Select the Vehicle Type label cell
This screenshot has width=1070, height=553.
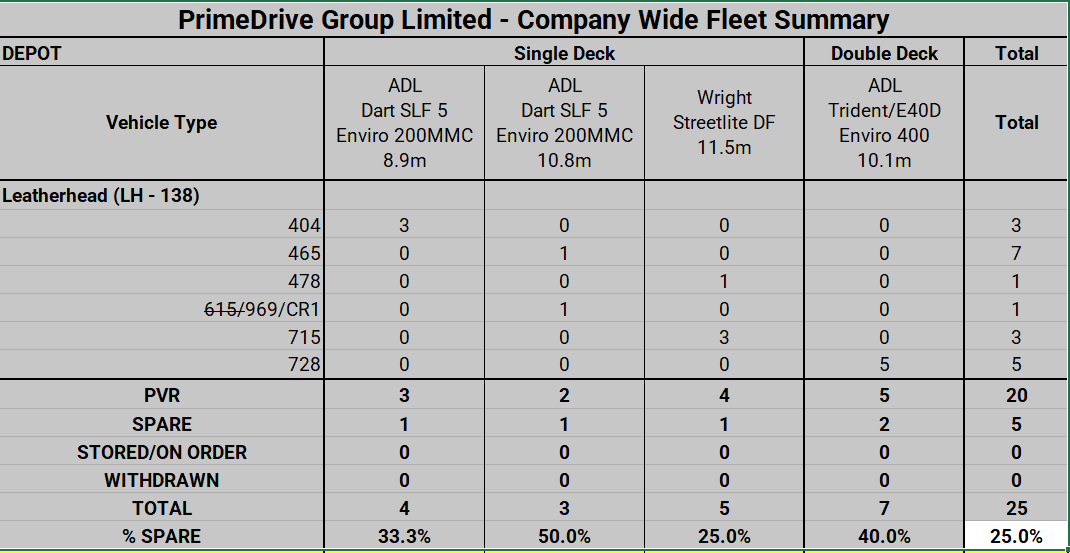tap(161, 123)
